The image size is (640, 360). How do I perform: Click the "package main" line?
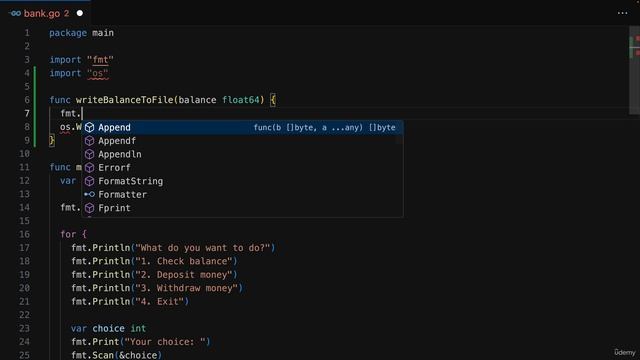point(82,33)
